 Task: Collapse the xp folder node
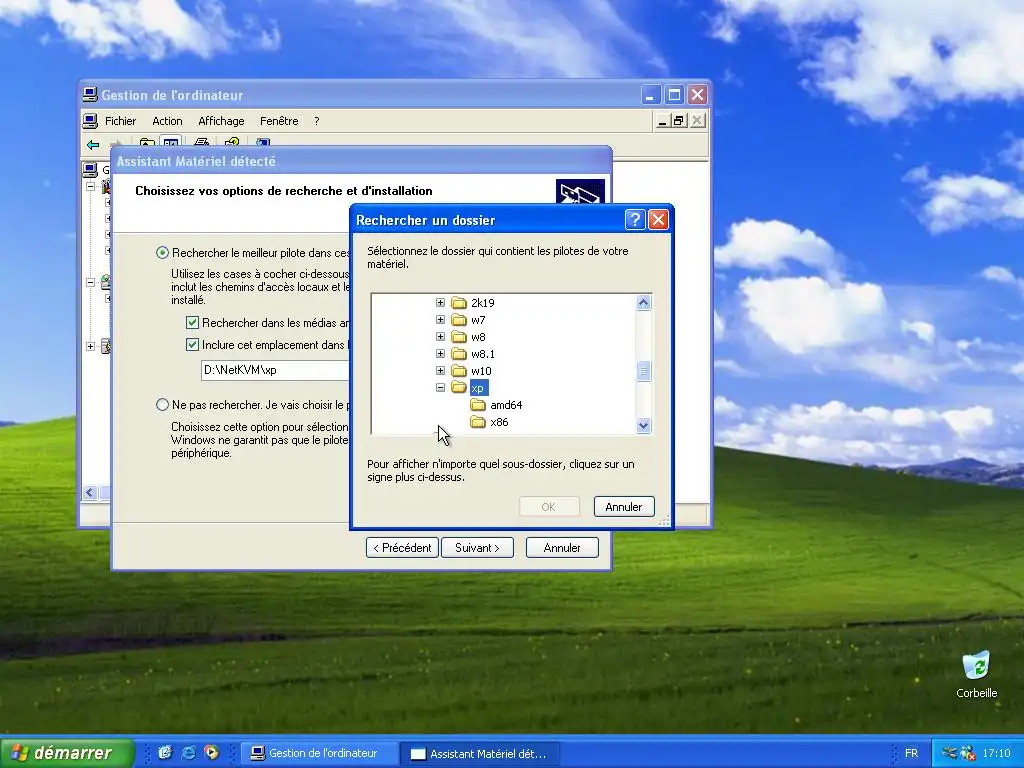pos(440,387)
